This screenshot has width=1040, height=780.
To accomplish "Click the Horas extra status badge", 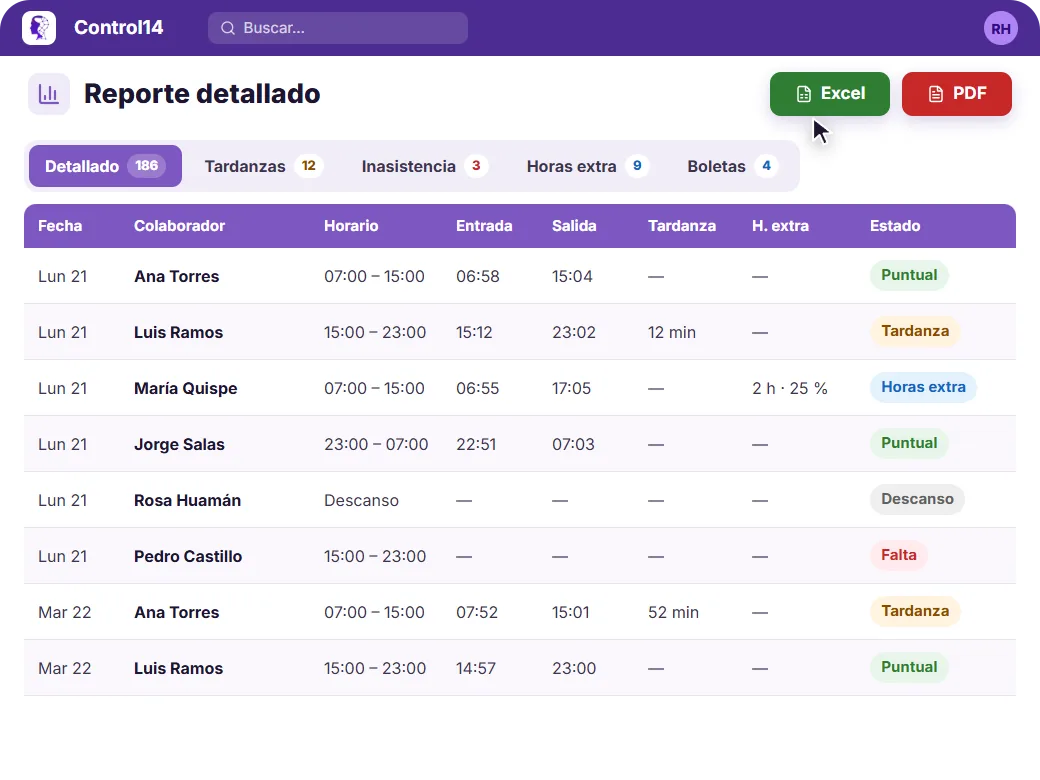I will (x=923, y=387).
